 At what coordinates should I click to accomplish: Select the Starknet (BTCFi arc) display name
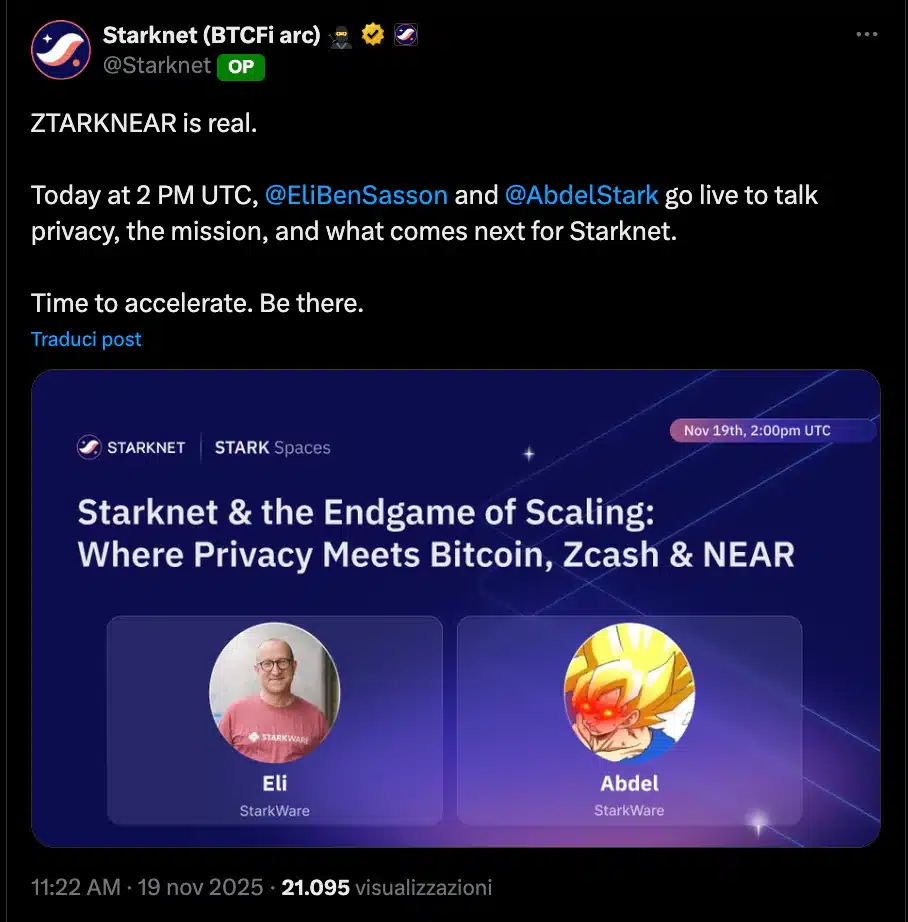pos(213,33)
